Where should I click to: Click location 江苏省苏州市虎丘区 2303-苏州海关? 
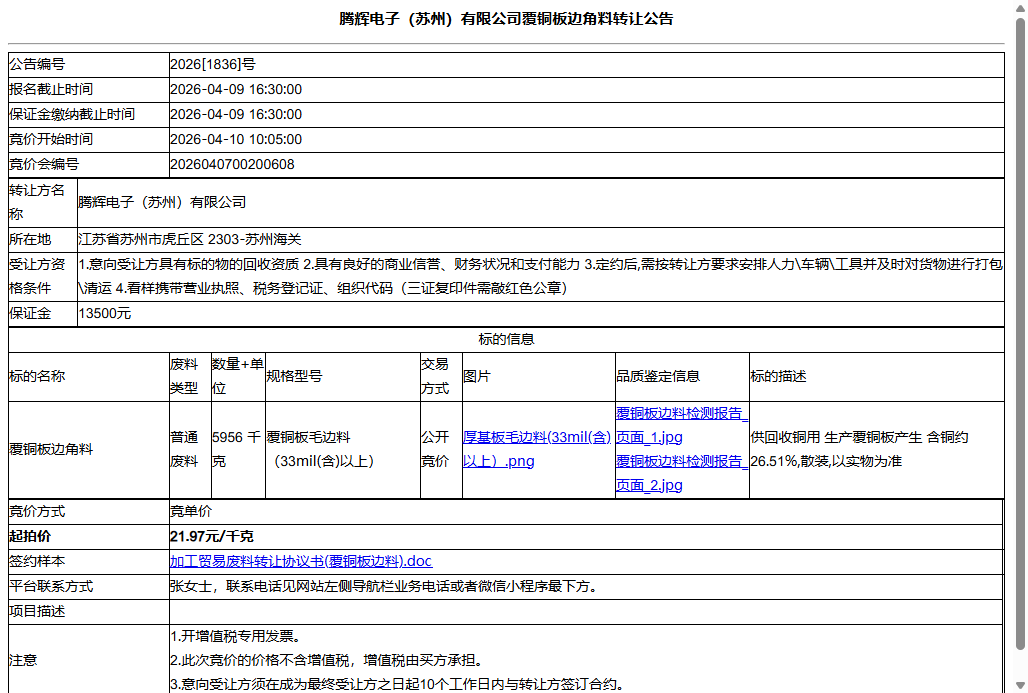pyautogui.click(x=189, y=239)
